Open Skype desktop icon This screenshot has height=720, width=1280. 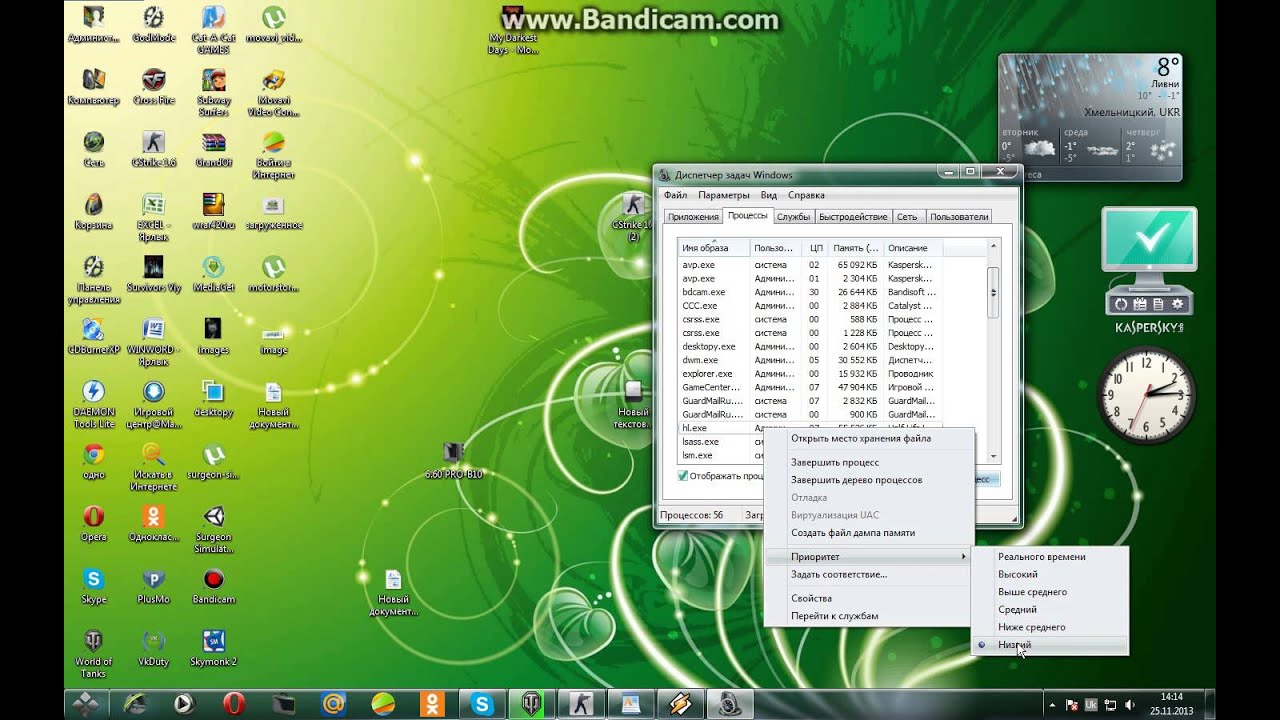(93, 585)
